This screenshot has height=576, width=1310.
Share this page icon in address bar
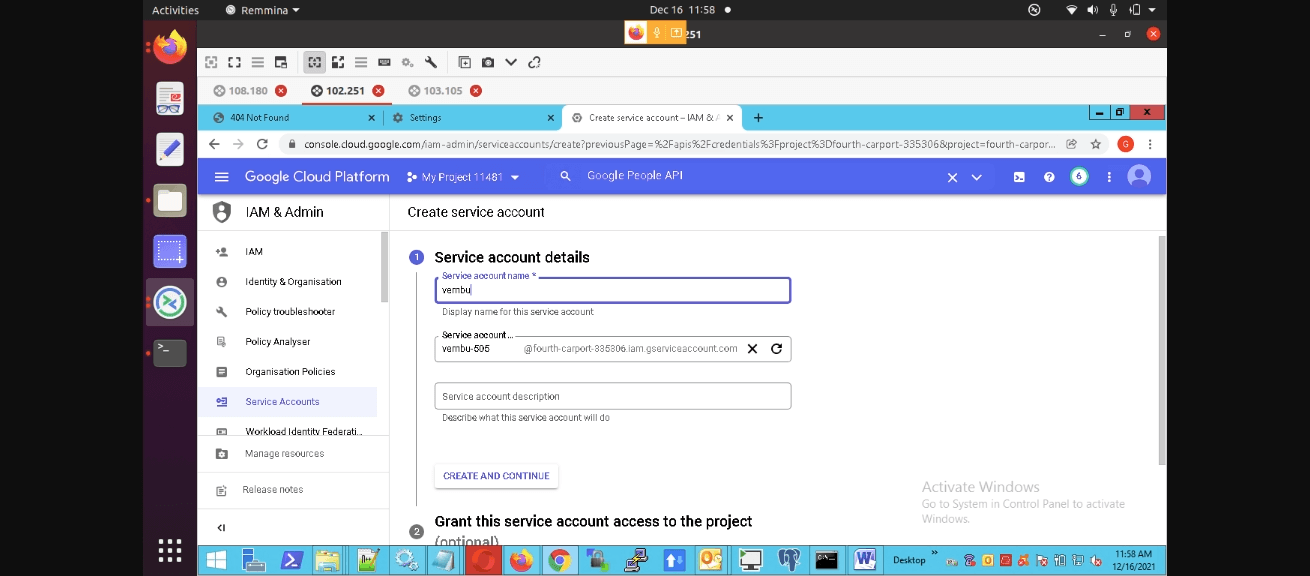coord(1072,144)
